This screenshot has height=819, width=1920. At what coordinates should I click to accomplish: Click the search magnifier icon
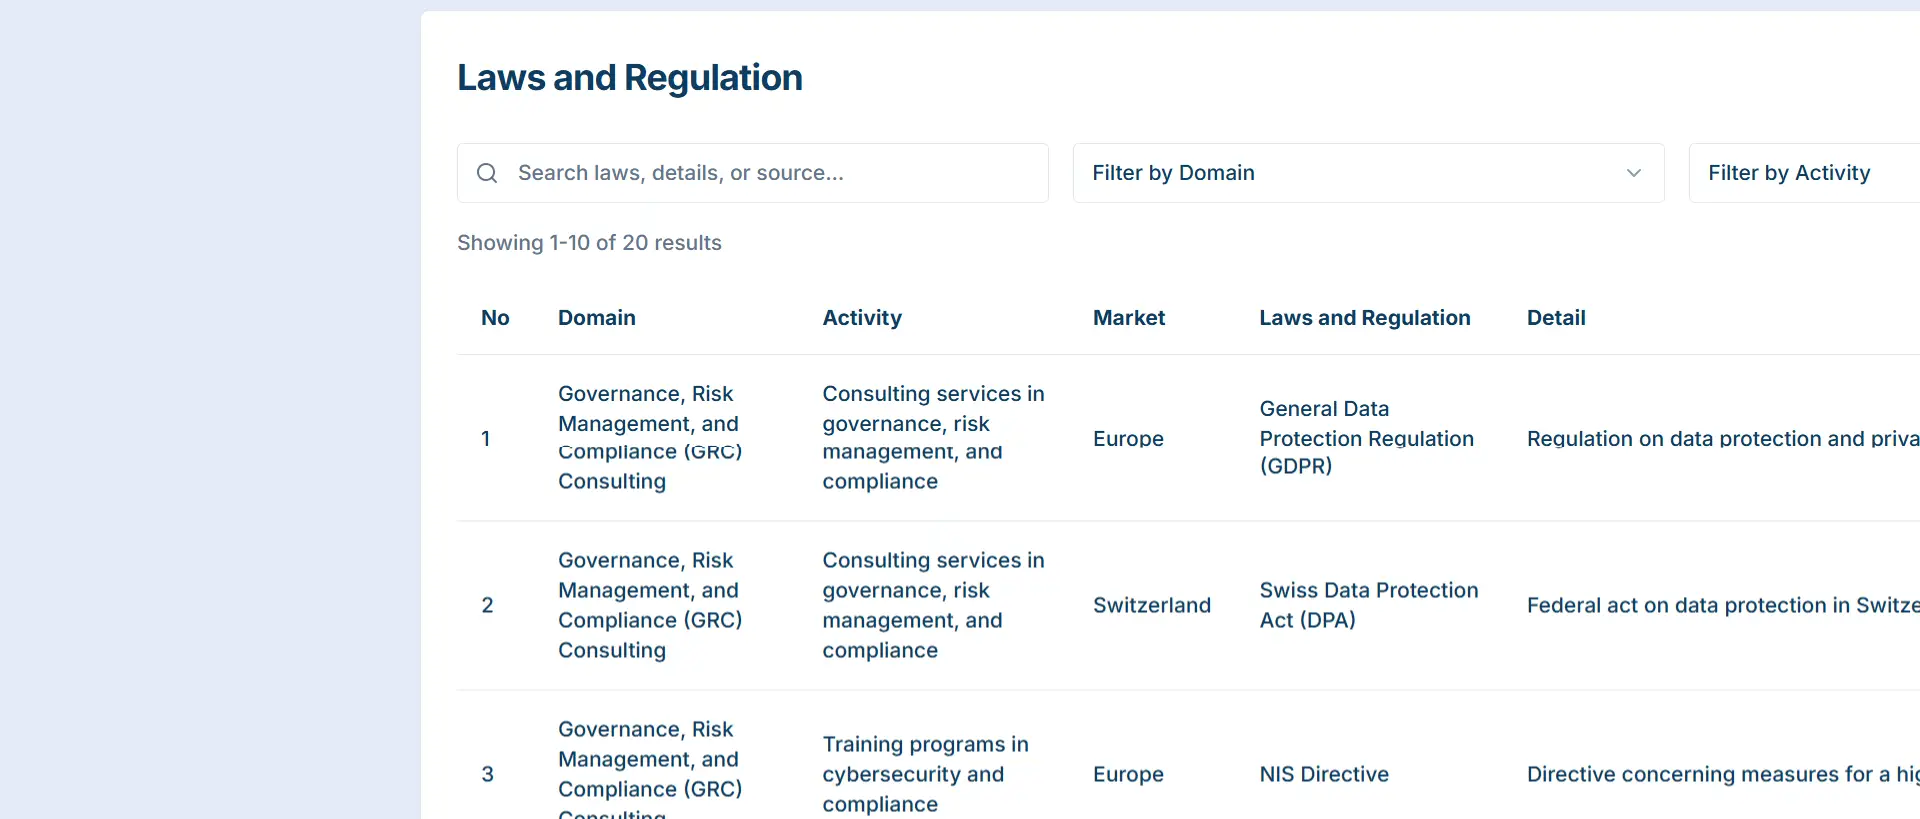pos(487,173)
